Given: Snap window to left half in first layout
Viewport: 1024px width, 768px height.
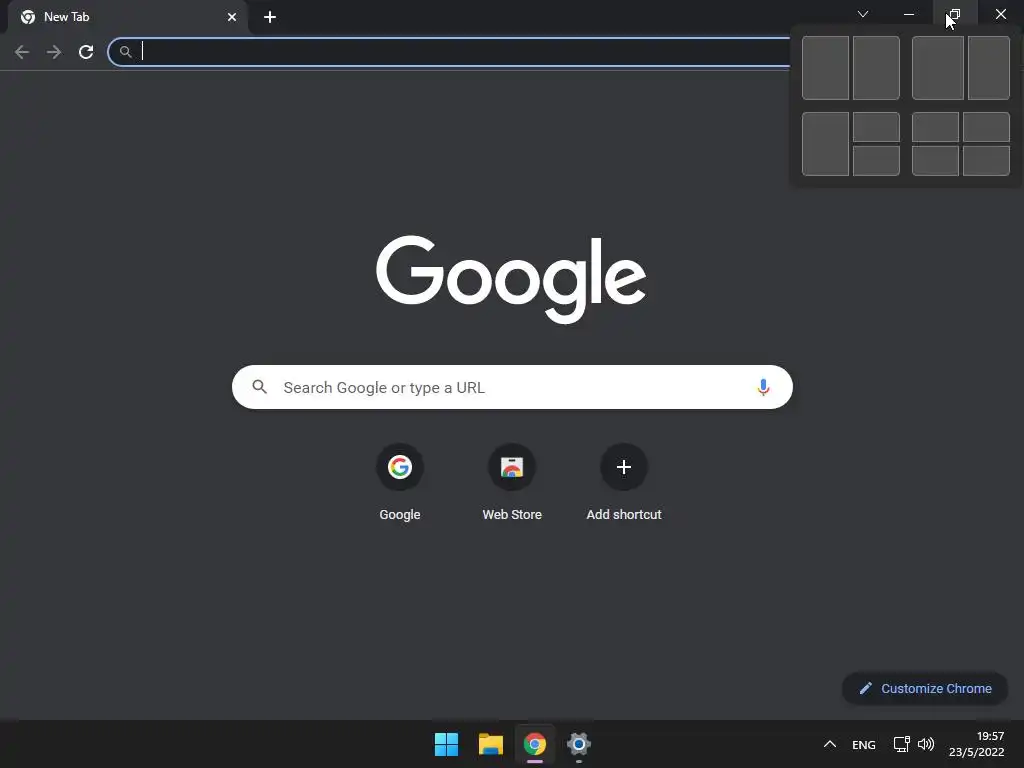Looking at the screenshot, I should point(825,68).
